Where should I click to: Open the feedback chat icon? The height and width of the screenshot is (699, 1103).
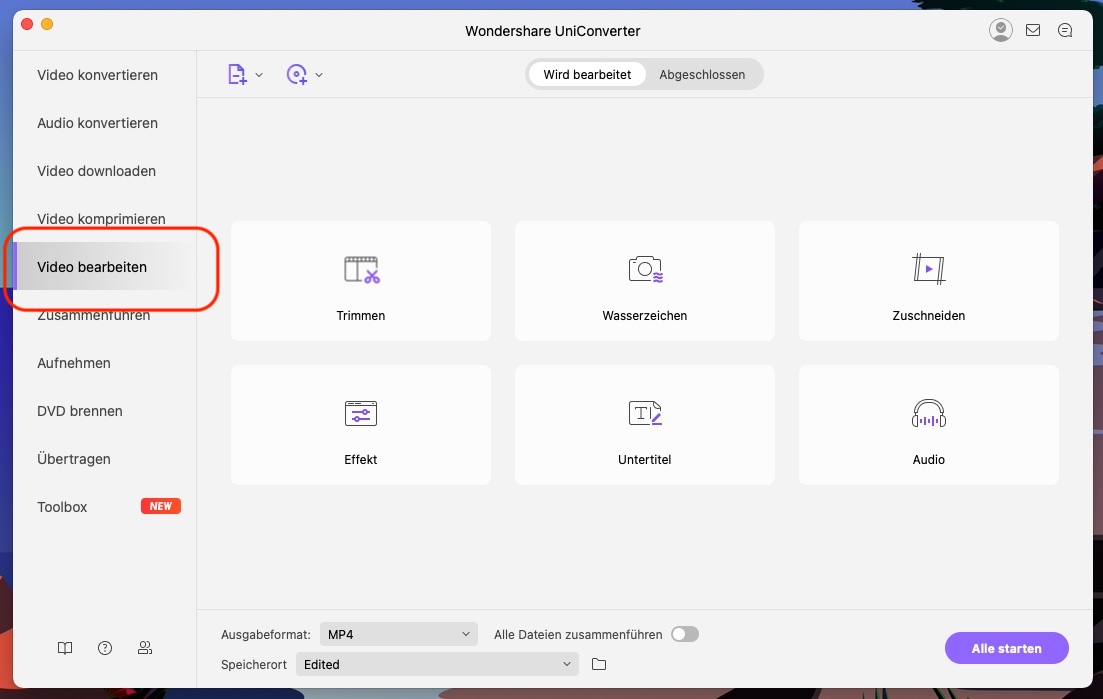click(x=1065, y=30)
